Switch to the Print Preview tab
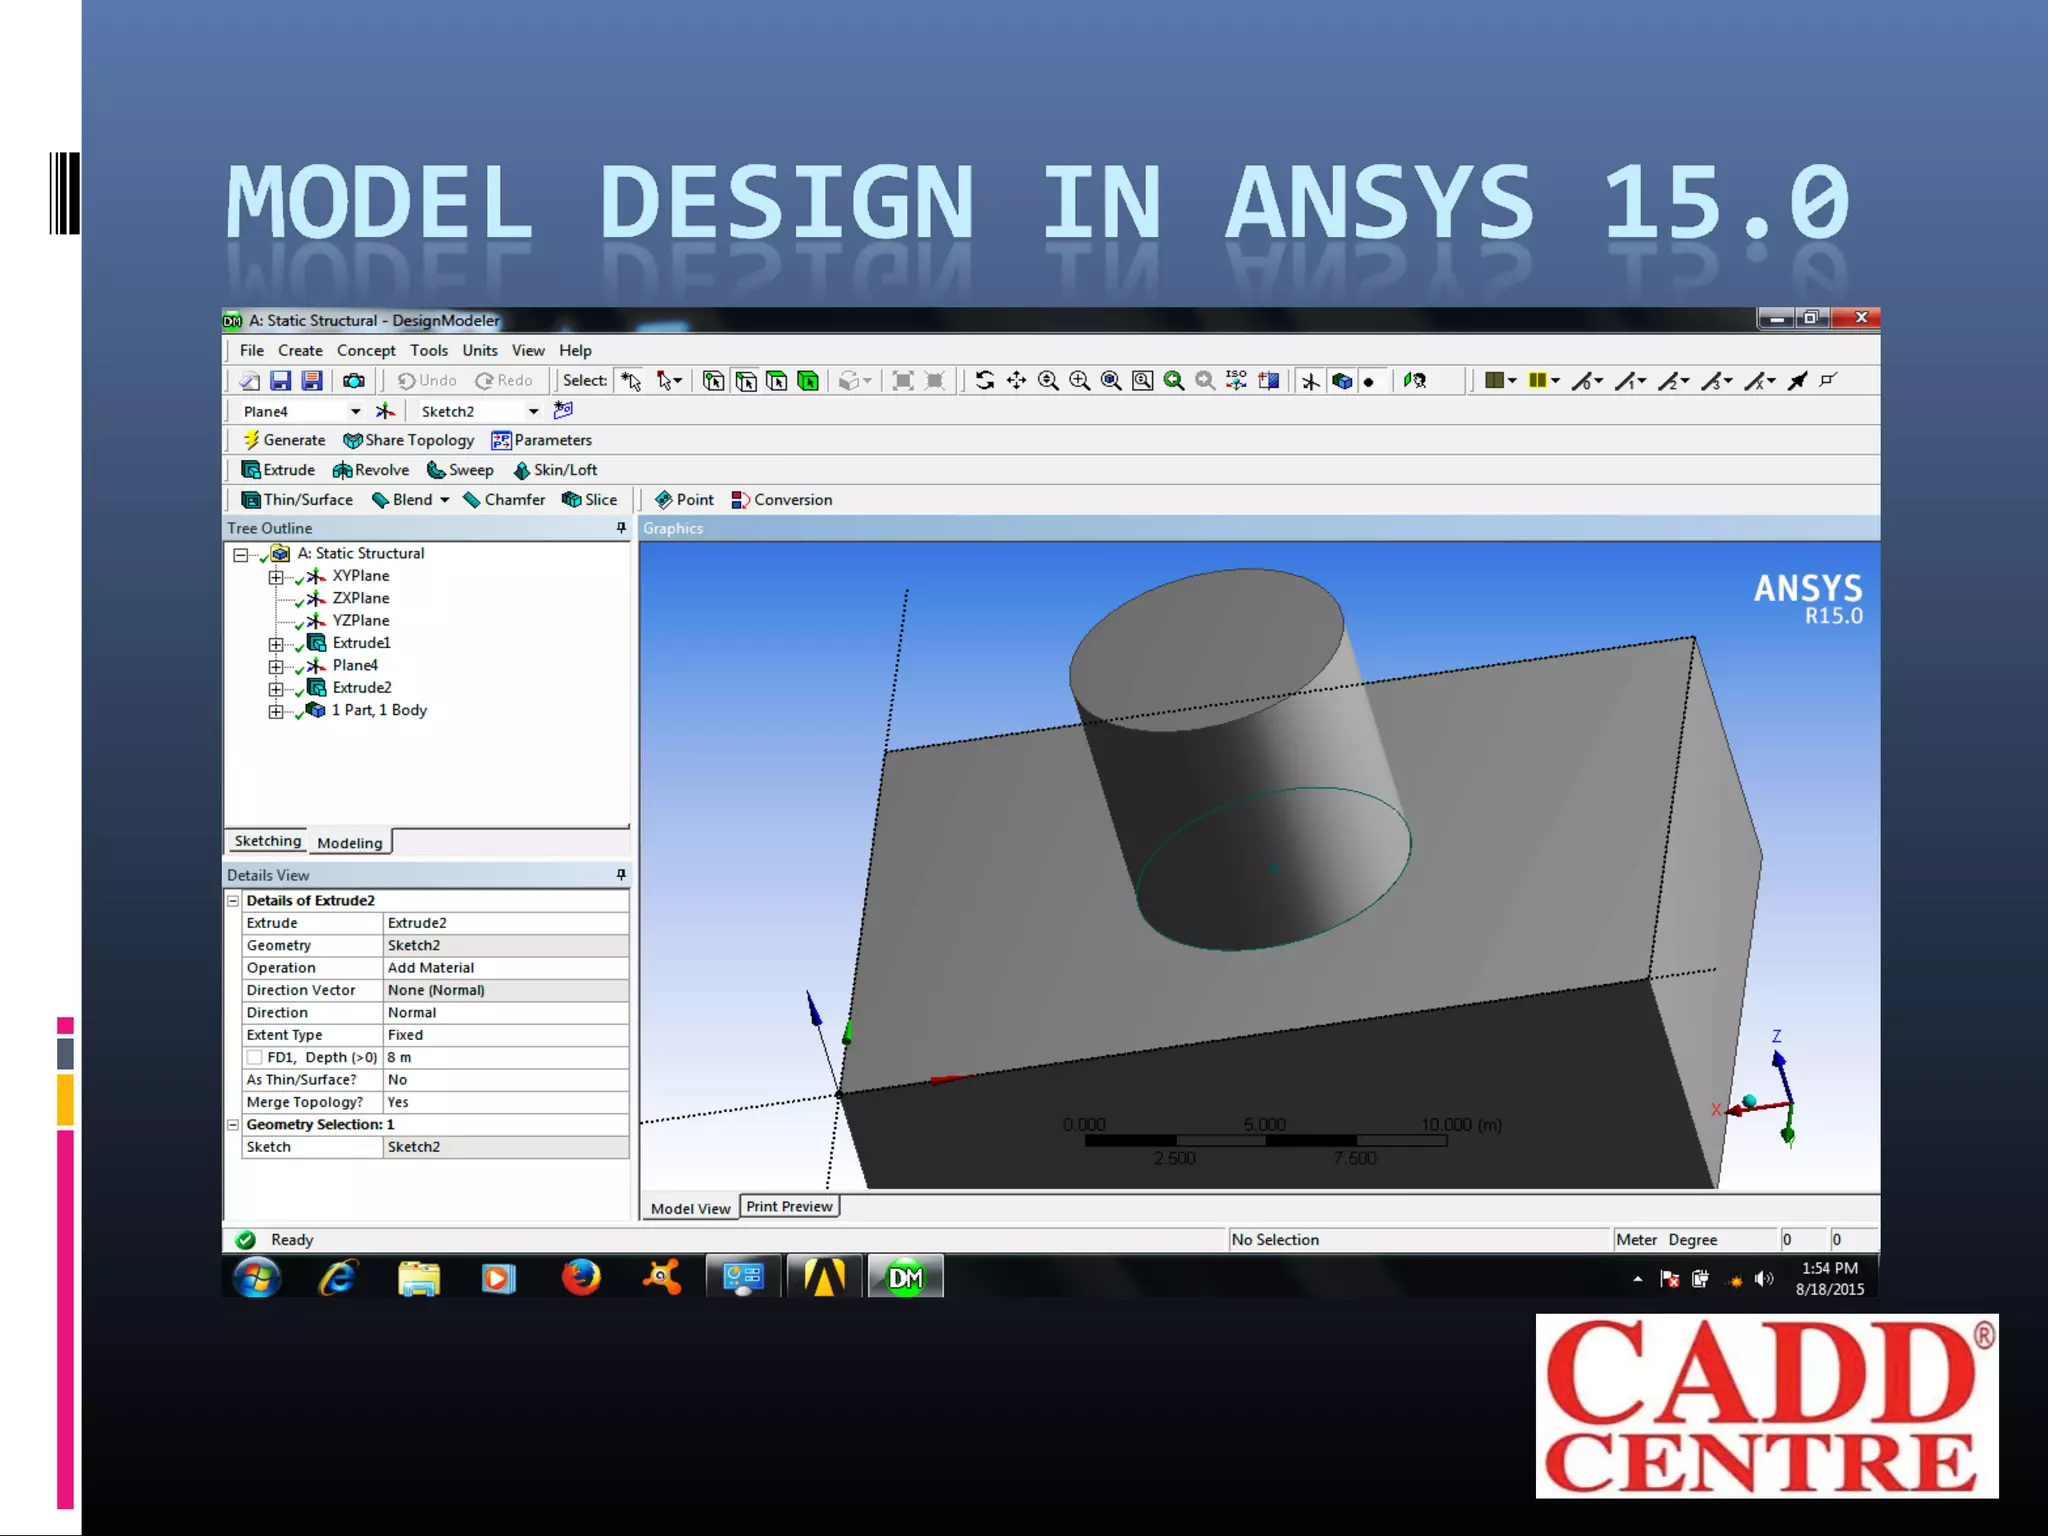Image resolution: width=2048 pixels, height=1536 pixels. tap(789, 1206)
